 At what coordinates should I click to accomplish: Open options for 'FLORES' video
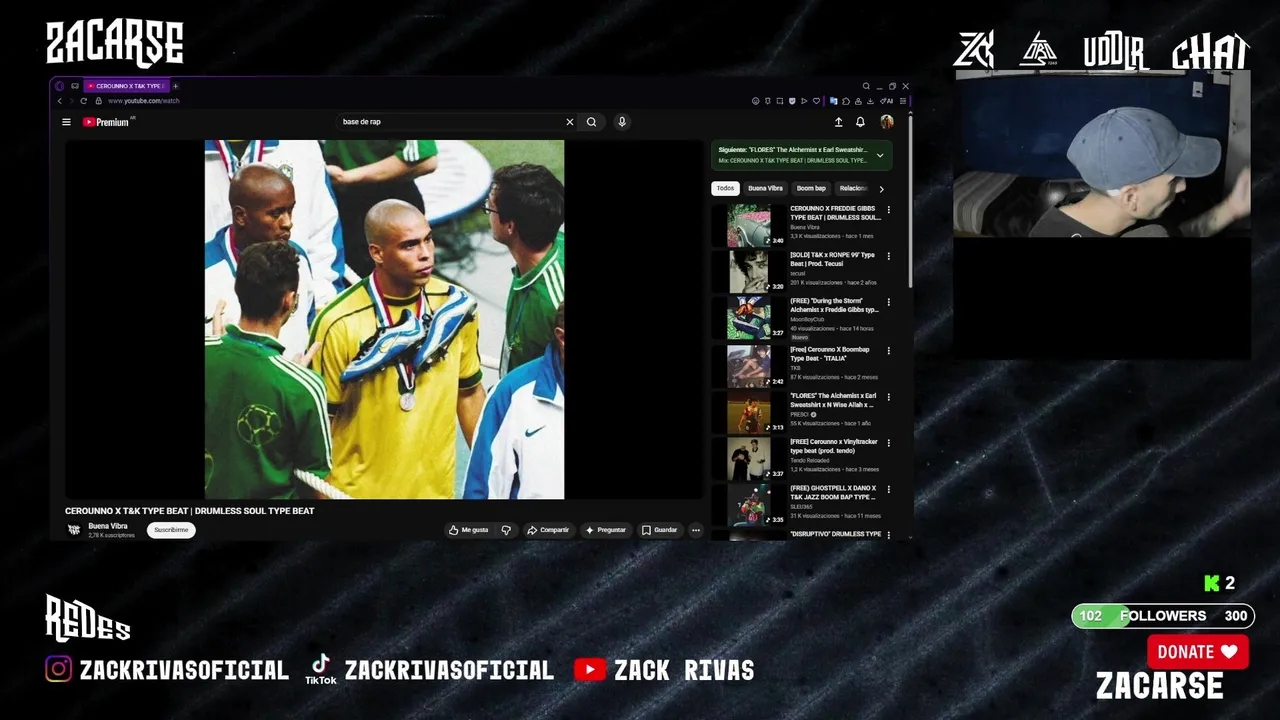[x=888, y=396]
